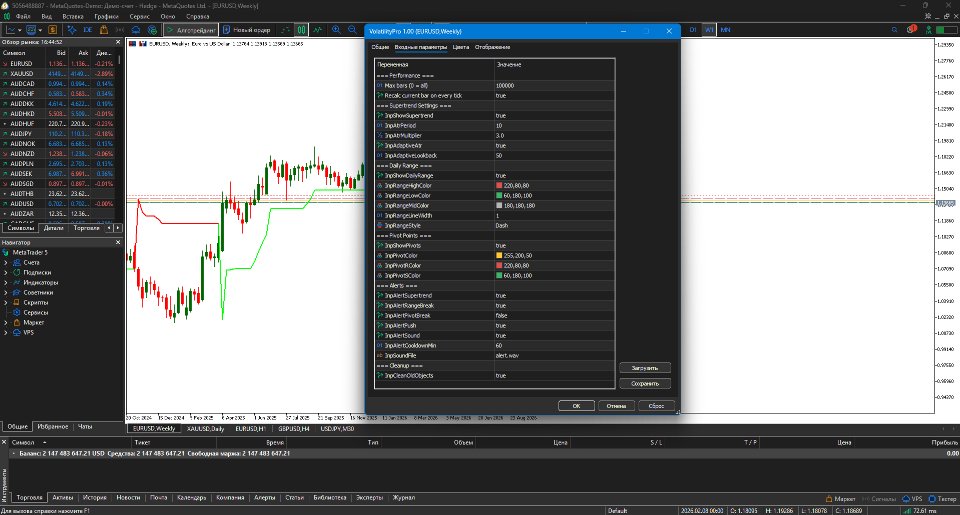
Task: Expand the Советники node in Navigator
Action: [x=6, y=293]
